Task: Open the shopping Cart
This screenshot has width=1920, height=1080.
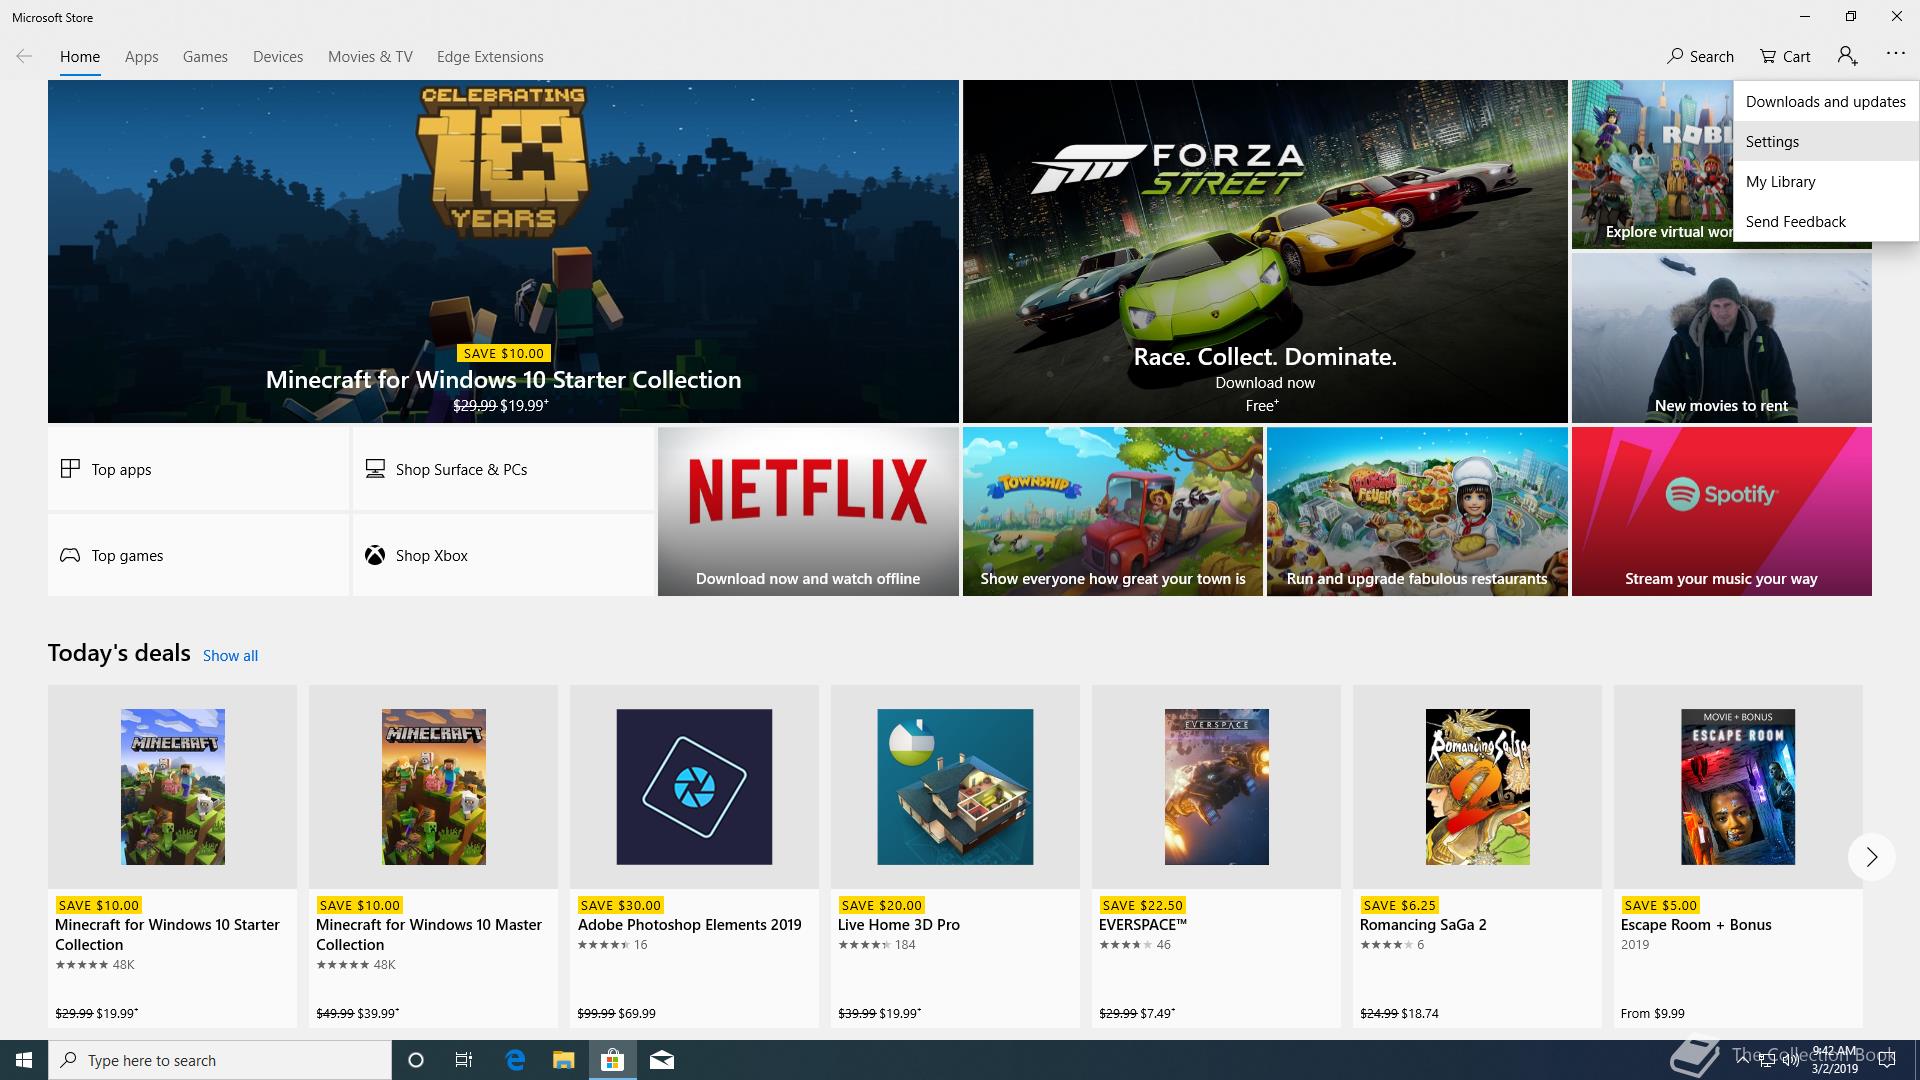Action: (x=1785, y=56)
